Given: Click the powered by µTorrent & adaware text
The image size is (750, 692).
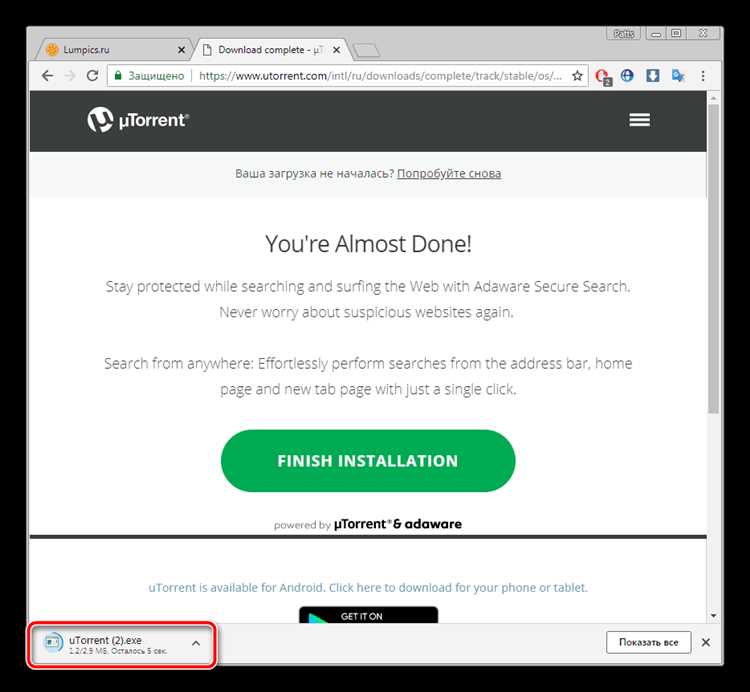Looking at the screenshot, I should [x=368, y=524].
